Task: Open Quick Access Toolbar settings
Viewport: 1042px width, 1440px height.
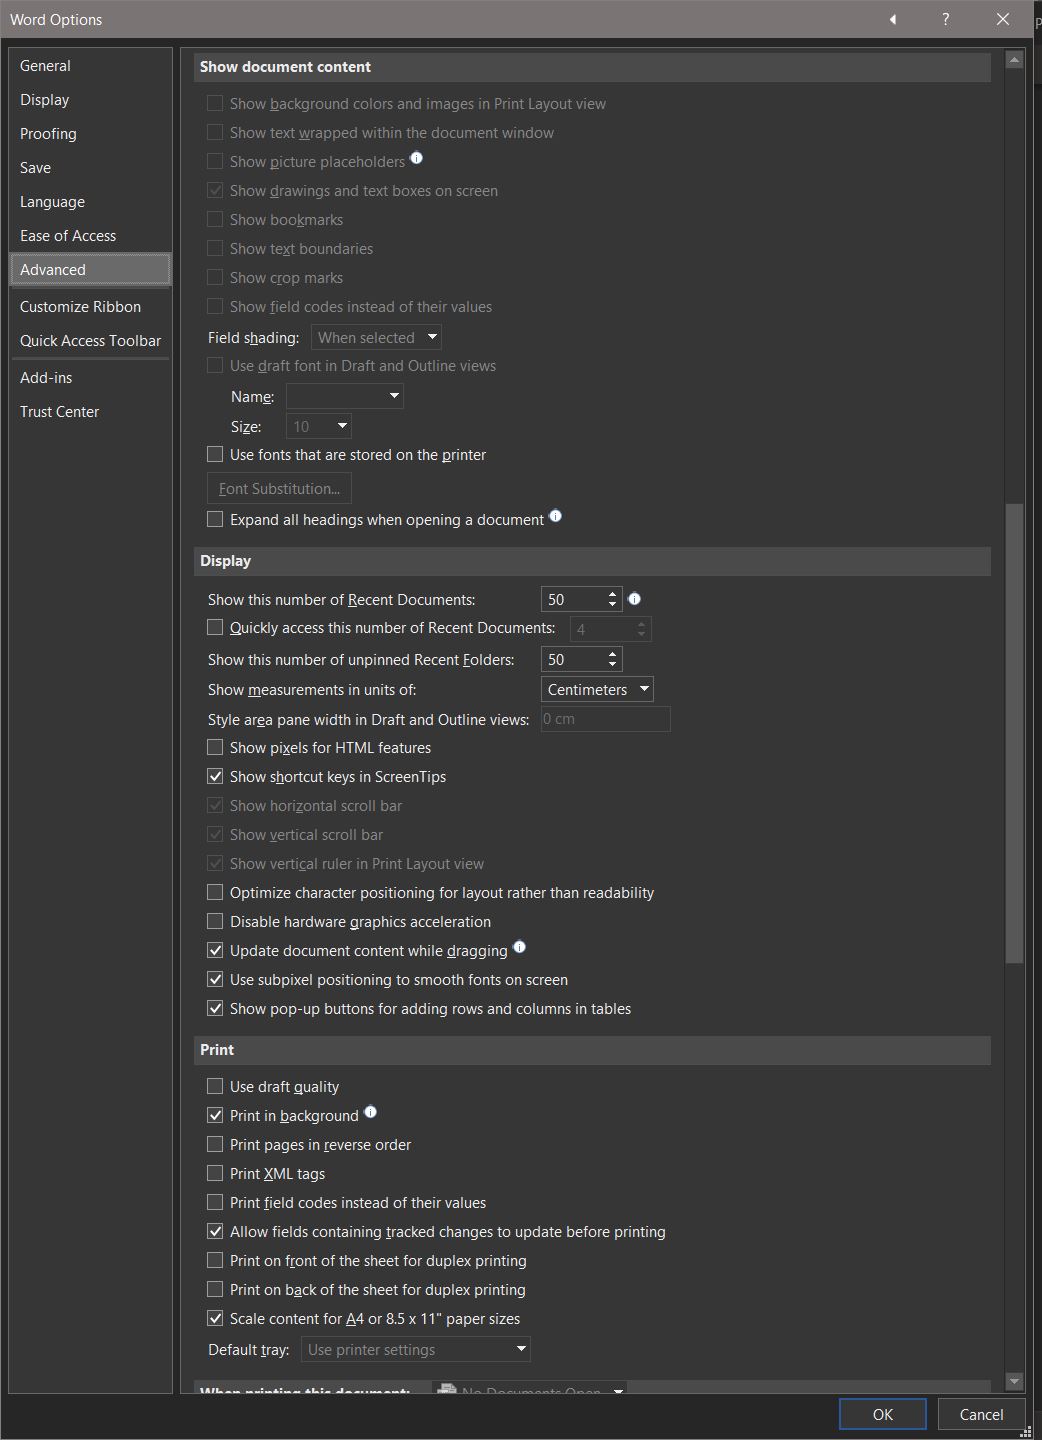Action: coord(90,340)
